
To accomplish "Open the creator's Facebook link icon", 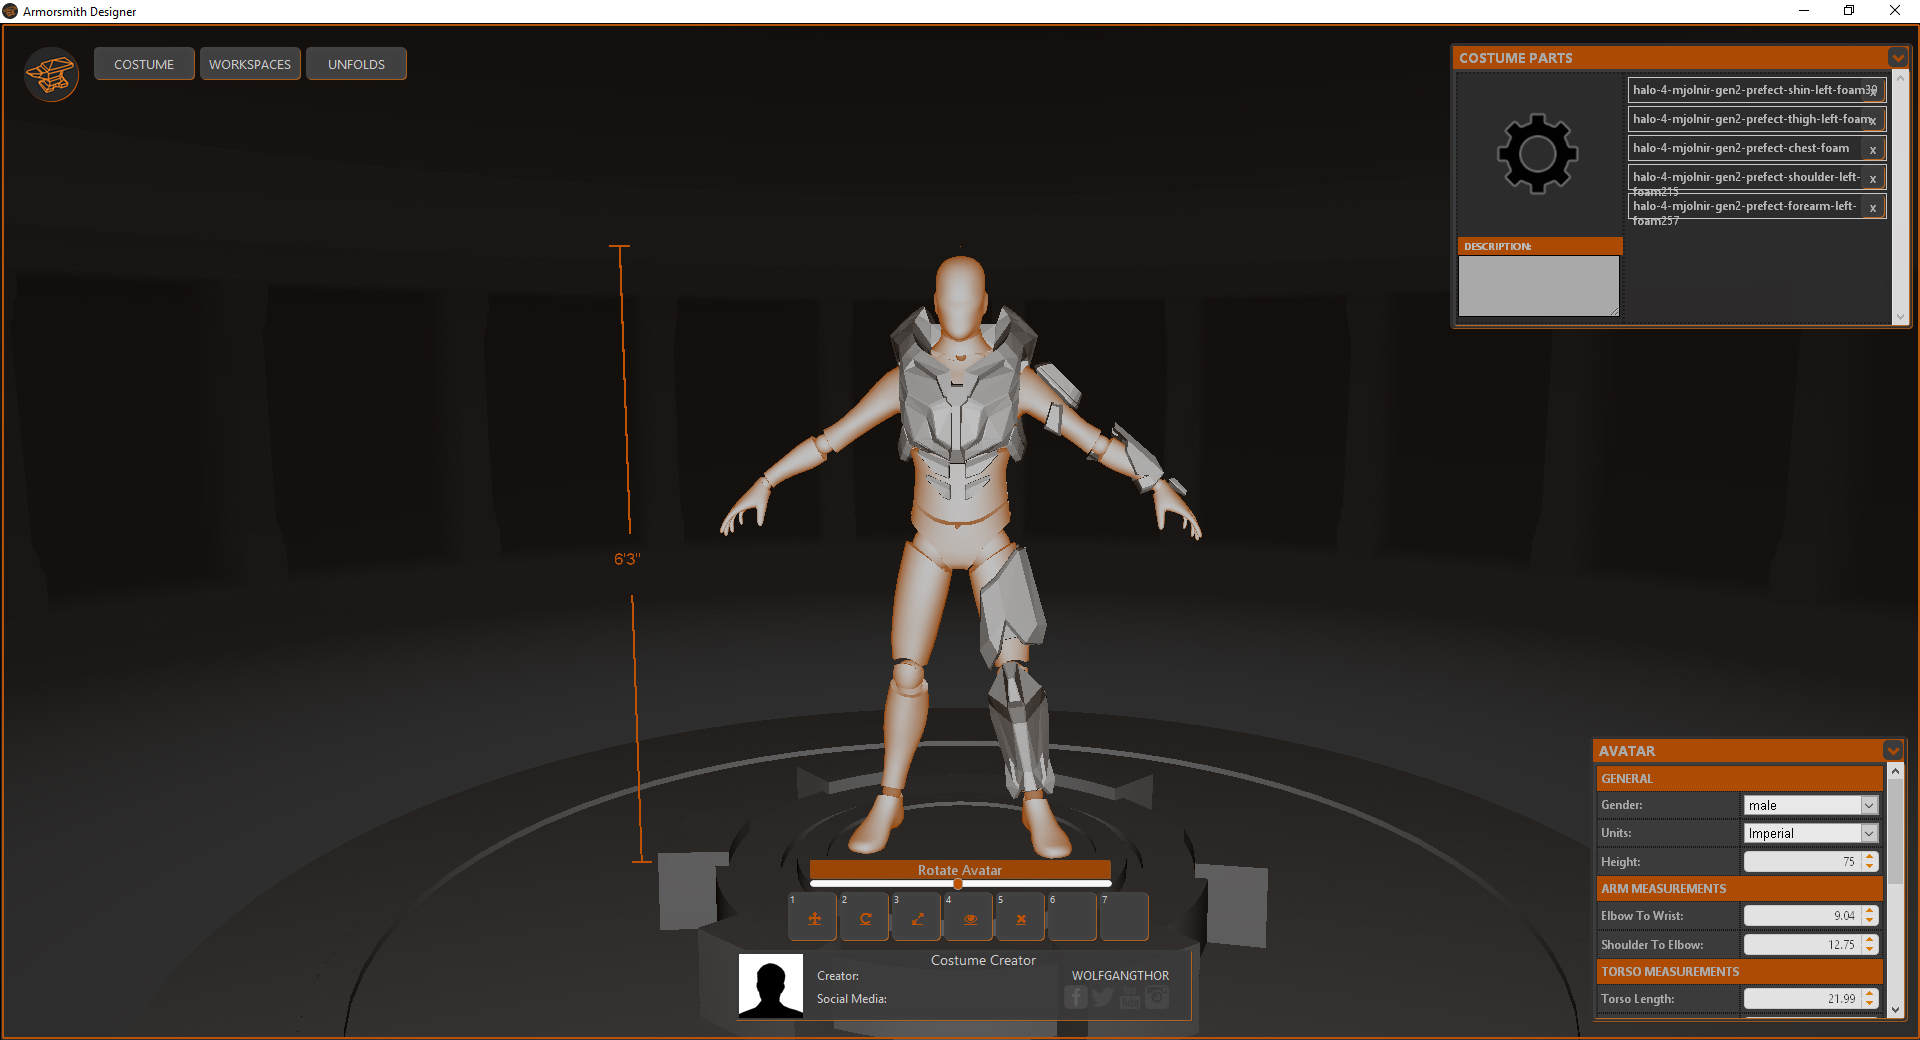I will pos(1076,997).
